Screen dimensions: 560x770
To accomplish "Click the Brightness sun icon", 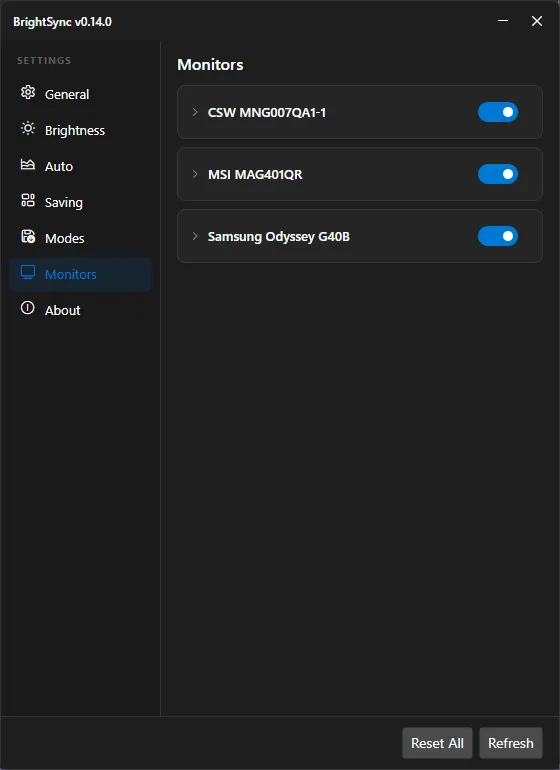I will [x=28, y=129].
